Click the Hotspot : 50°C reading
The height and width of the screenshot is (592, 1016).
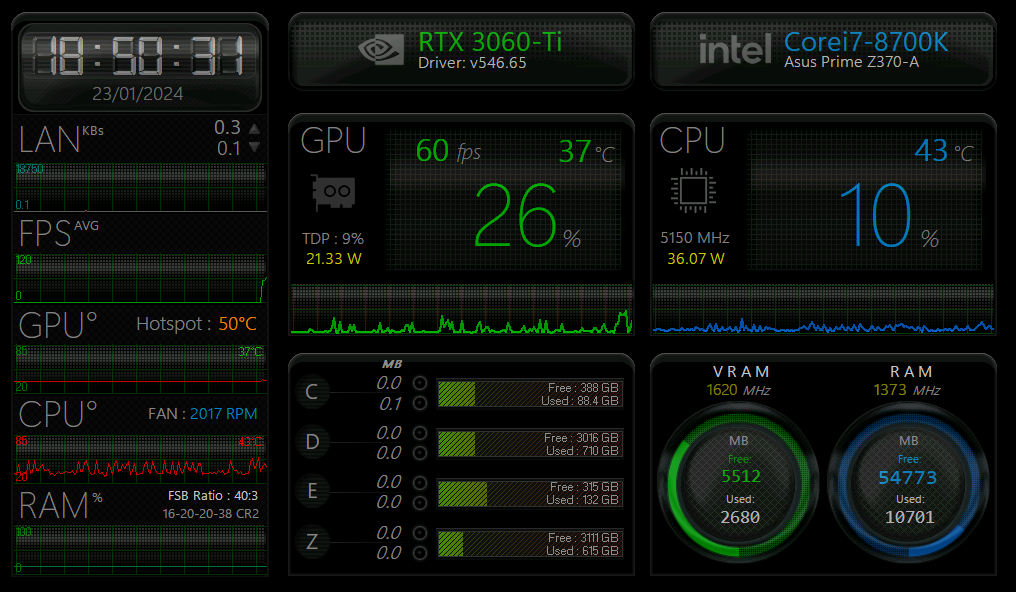point(196,324)
